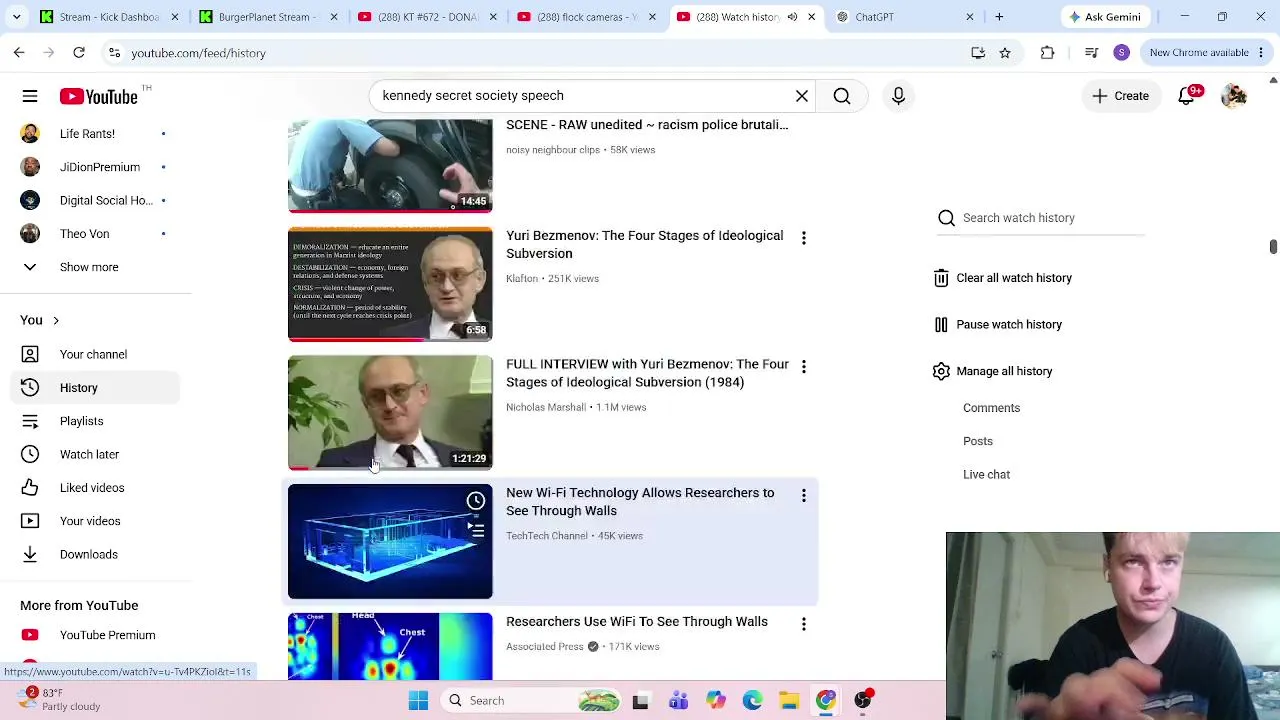Reload the current page
This screenshot has height=720, width=1280.
[x=79, y=53]
